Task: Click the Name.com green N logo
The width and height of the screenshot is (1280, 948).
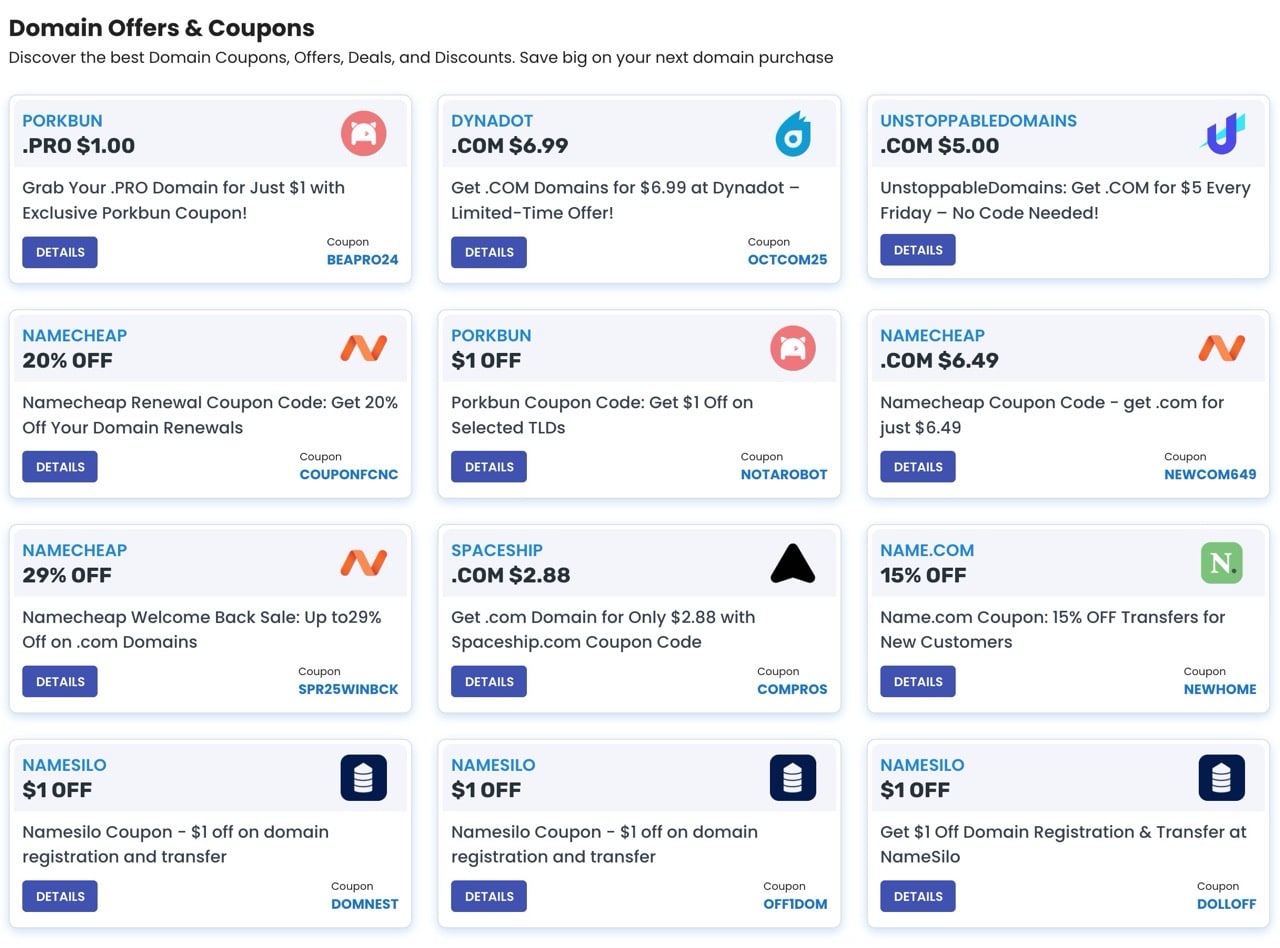Action: 1221,563
